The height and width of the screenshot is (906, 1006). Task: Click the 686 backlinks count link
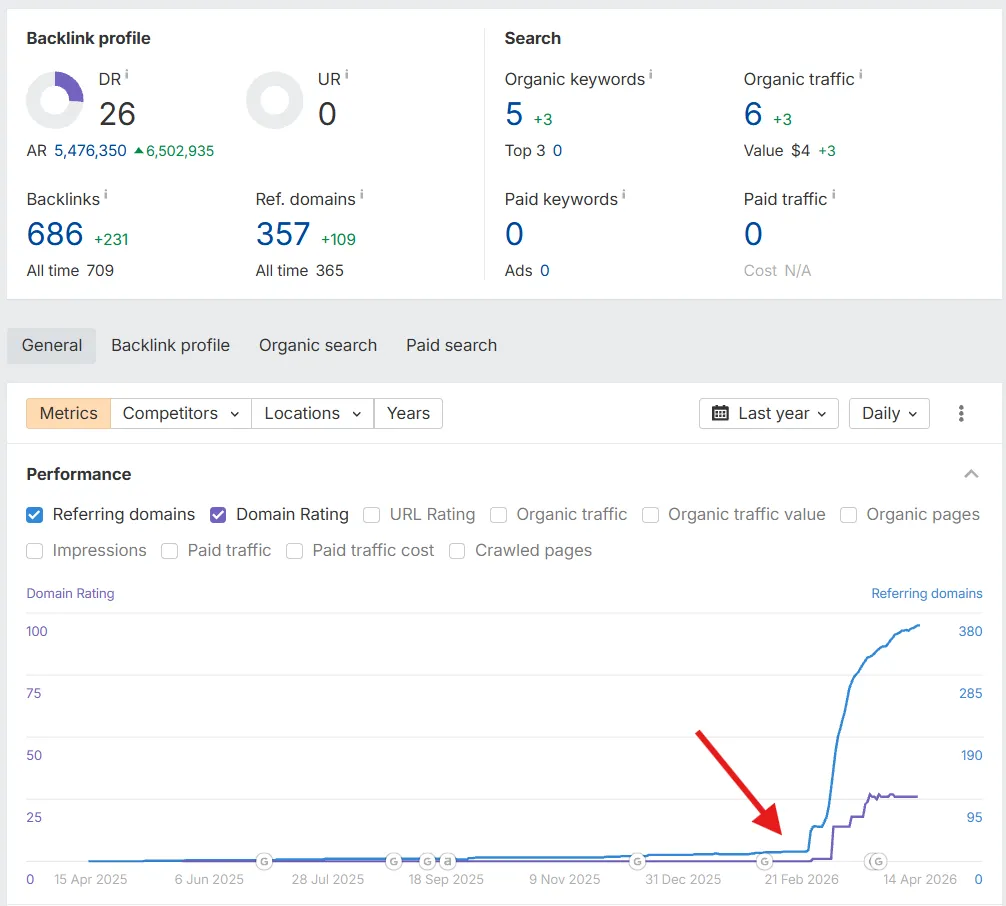pyautogui.click(x=55, y=234)
